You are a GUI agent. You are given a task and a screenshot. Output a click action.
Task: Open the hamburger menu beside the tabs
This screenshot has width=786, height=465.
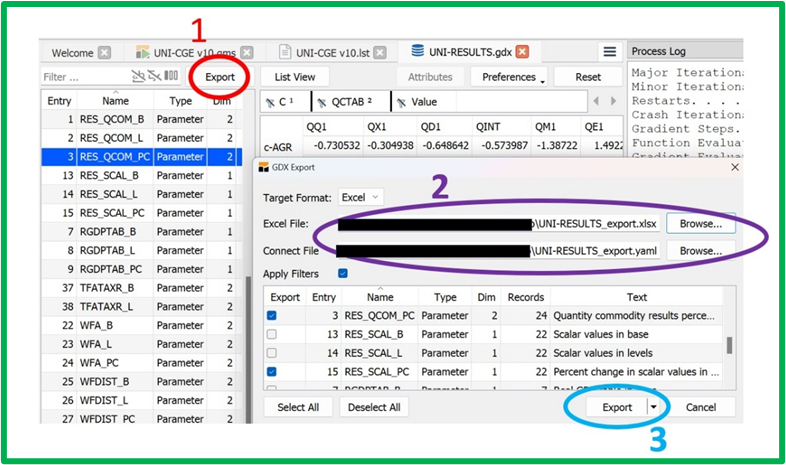pyautogui.click(x=608, y=52)
